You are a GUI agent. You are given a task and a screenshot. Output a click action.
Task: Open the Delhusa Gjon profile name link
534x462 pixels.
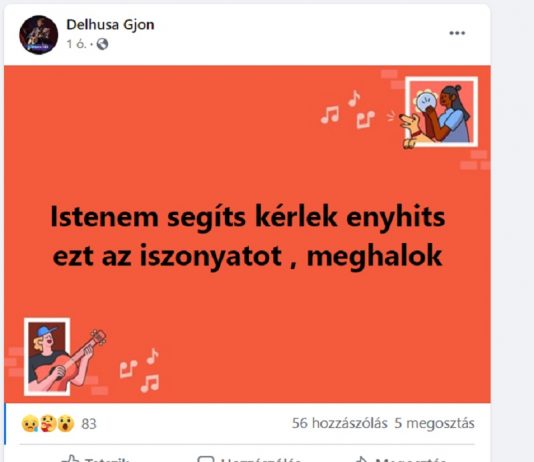tap(110, 25)
